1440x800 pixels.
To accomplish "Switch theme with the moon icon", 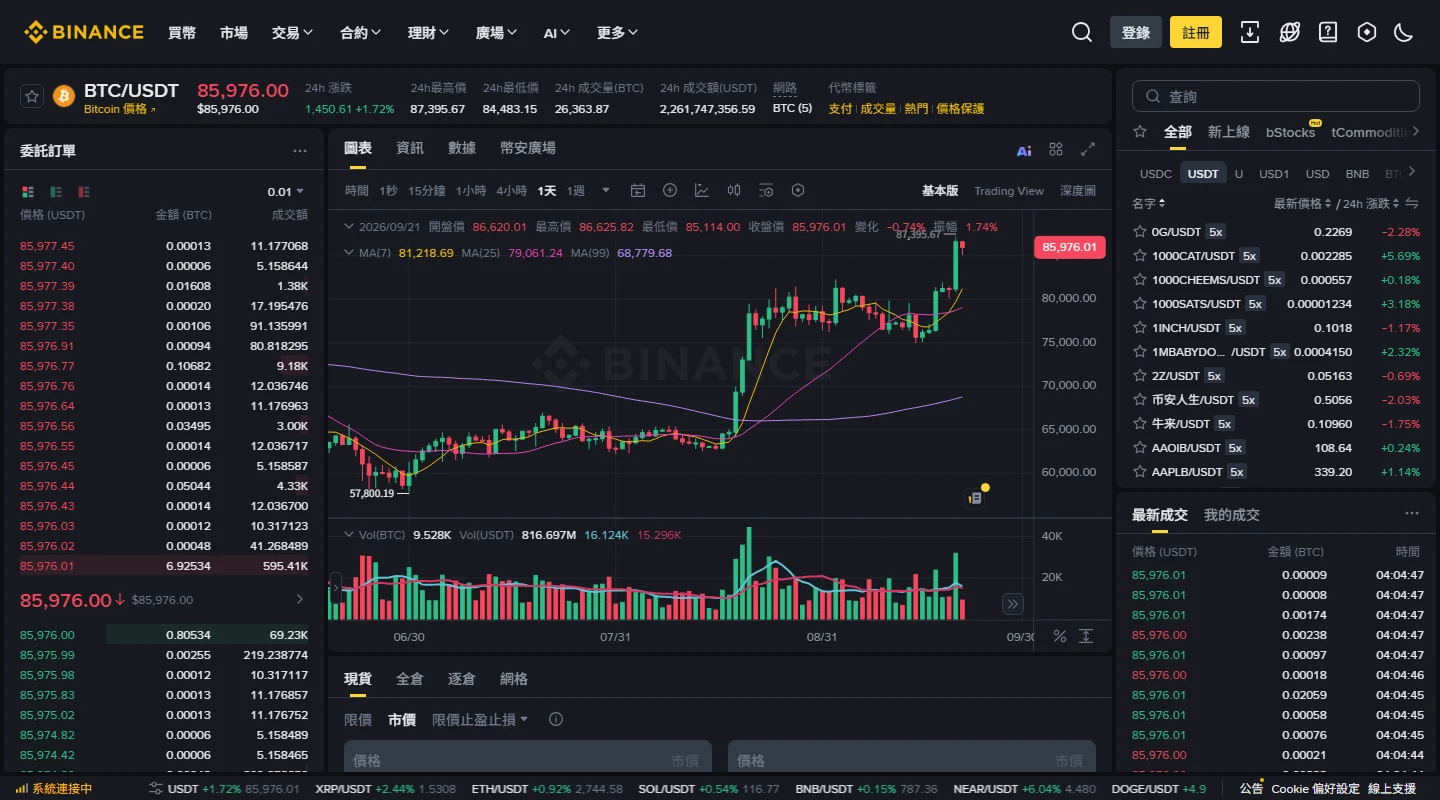I will [x=1404, y=32].
